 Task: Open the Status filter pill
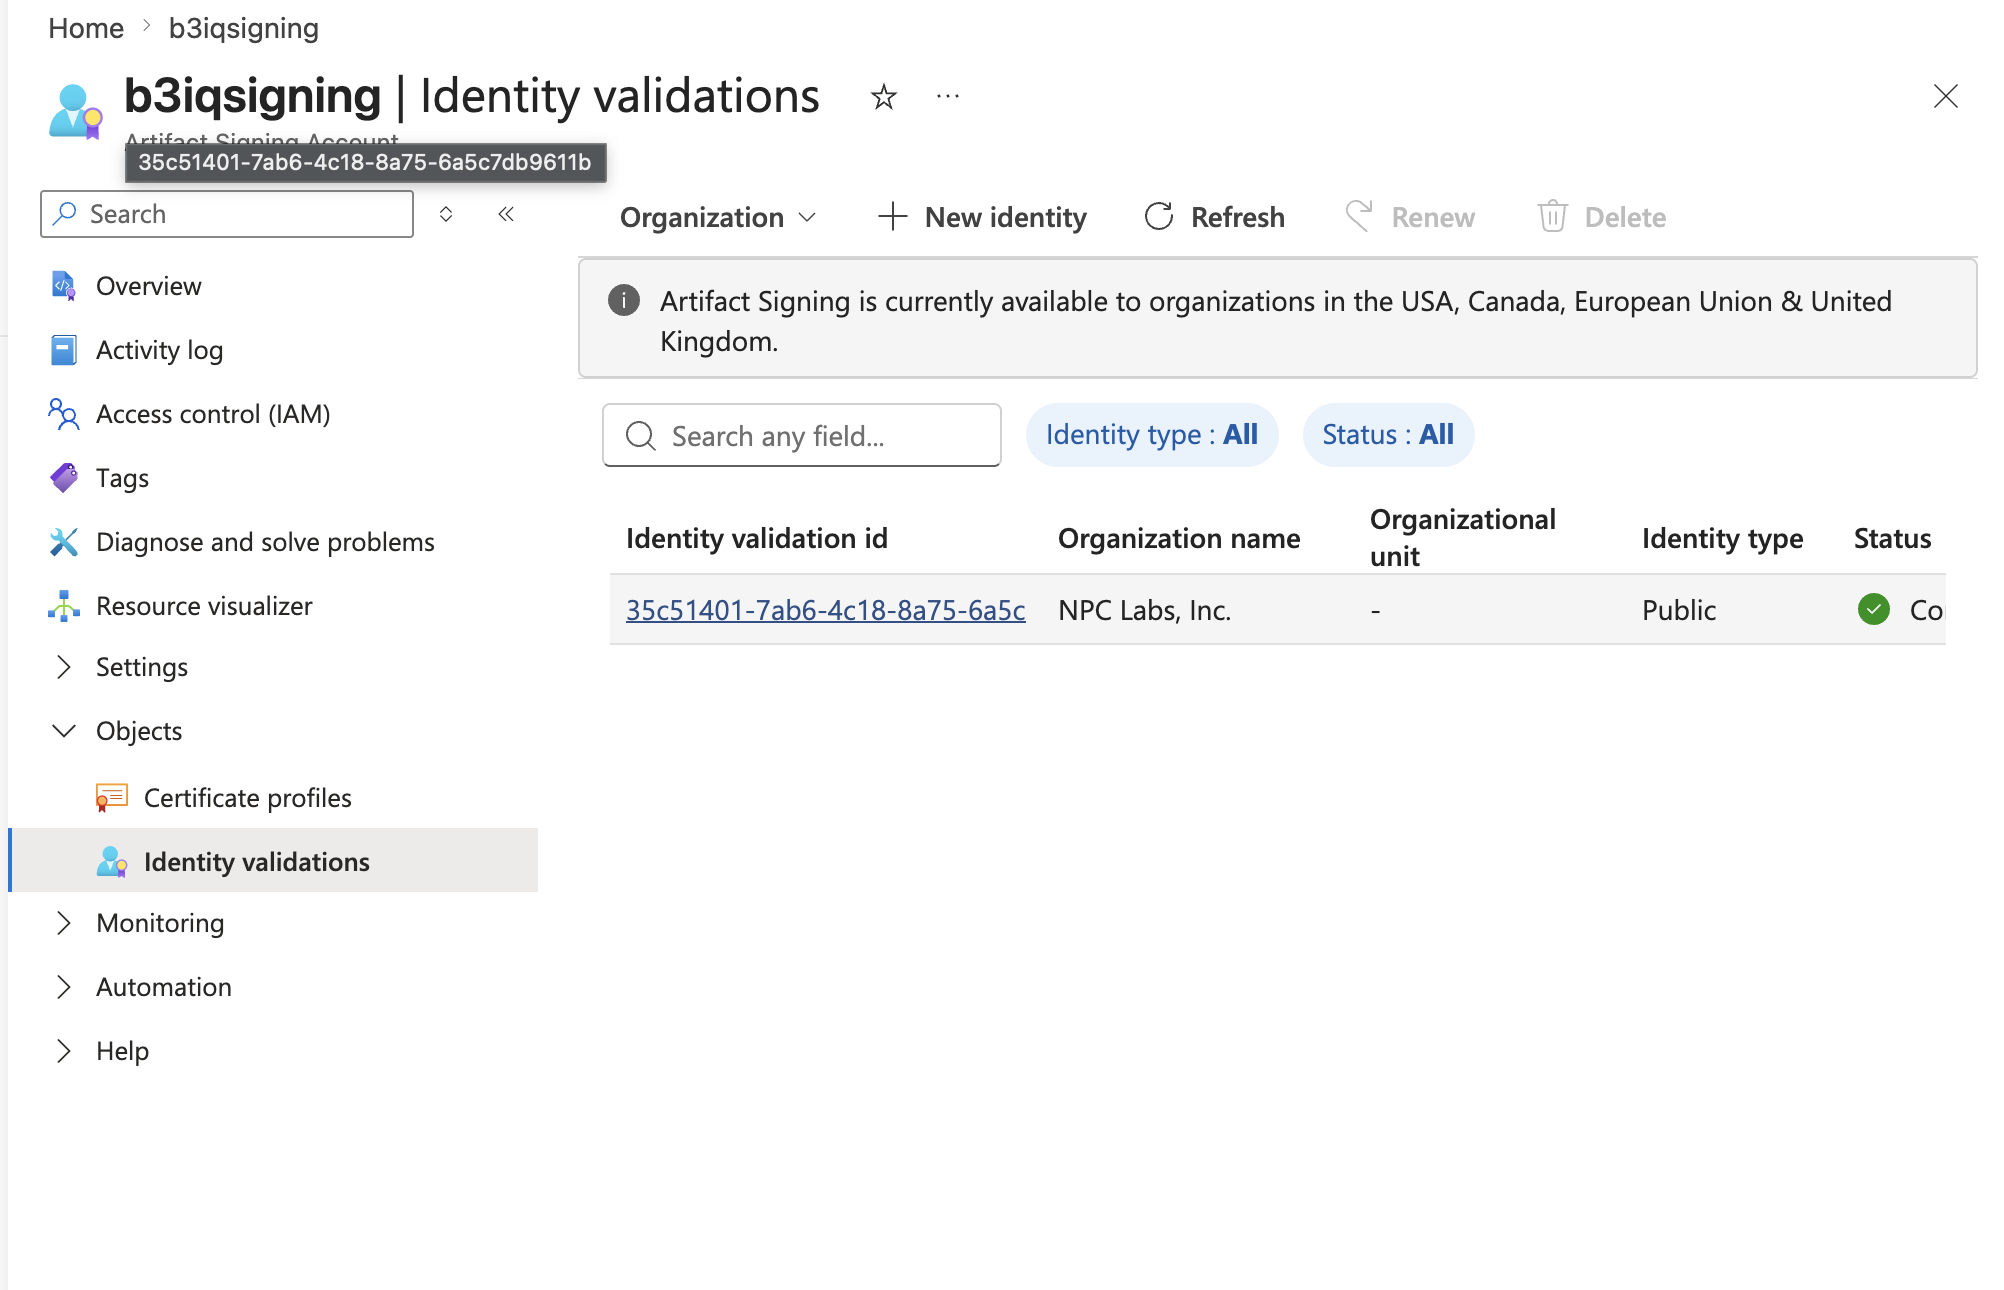1388,435
